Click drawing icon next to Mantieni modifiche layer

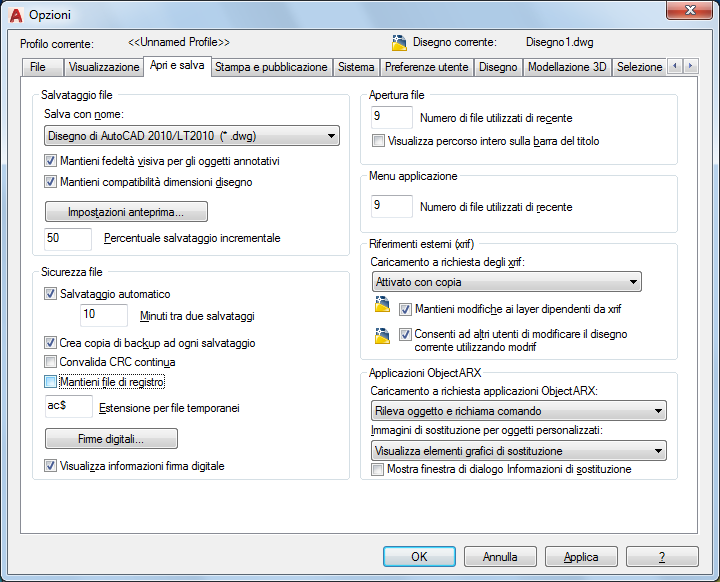click(382, 305)
